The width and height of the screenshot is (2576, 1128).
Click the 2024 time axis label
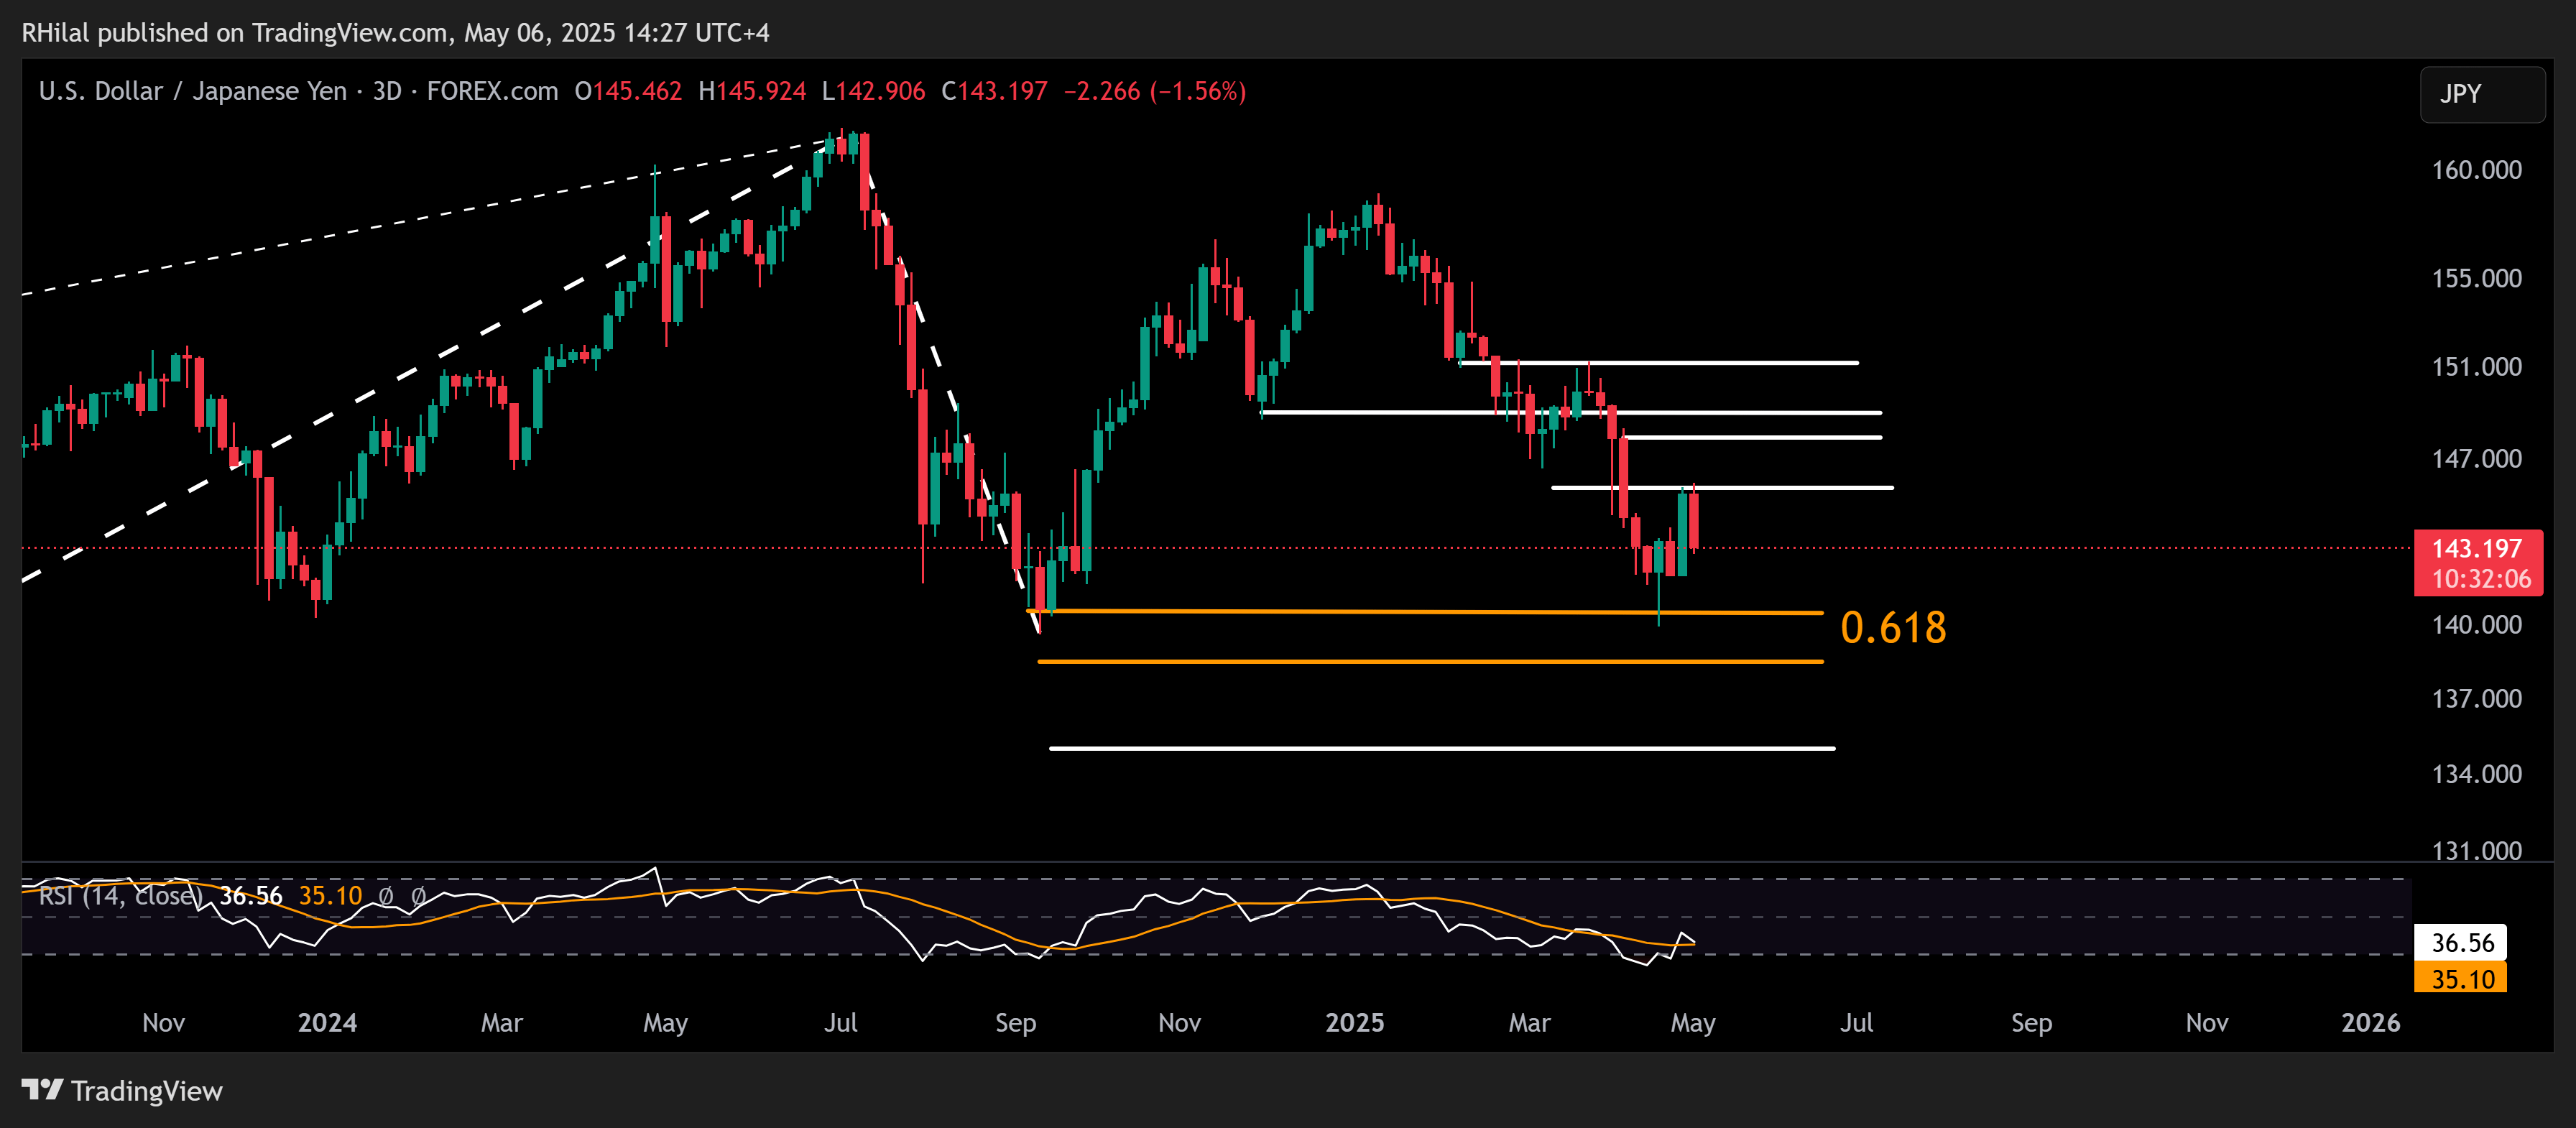point(327,1022)
